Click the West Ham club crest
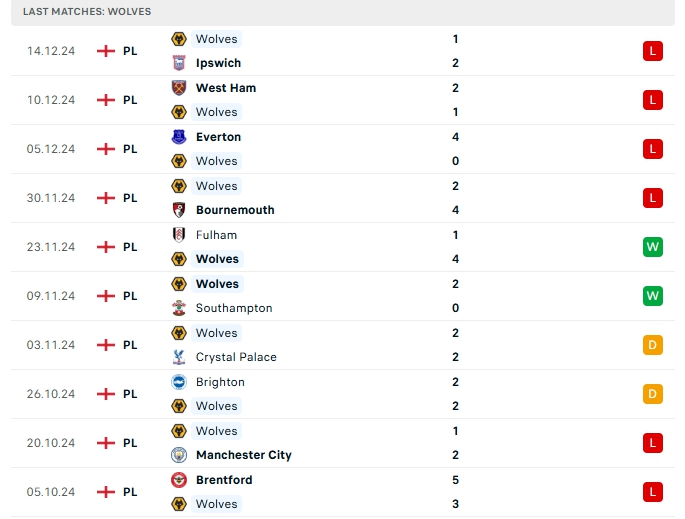 tap(179, 88)
